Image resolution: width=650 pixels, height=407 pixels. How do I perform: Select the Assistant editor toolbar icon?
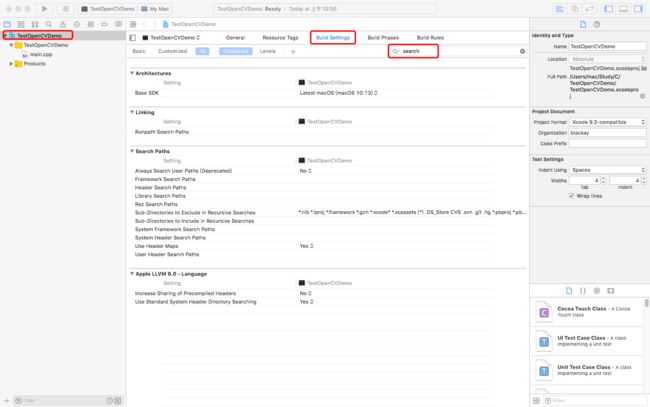[x=575, y=9]
